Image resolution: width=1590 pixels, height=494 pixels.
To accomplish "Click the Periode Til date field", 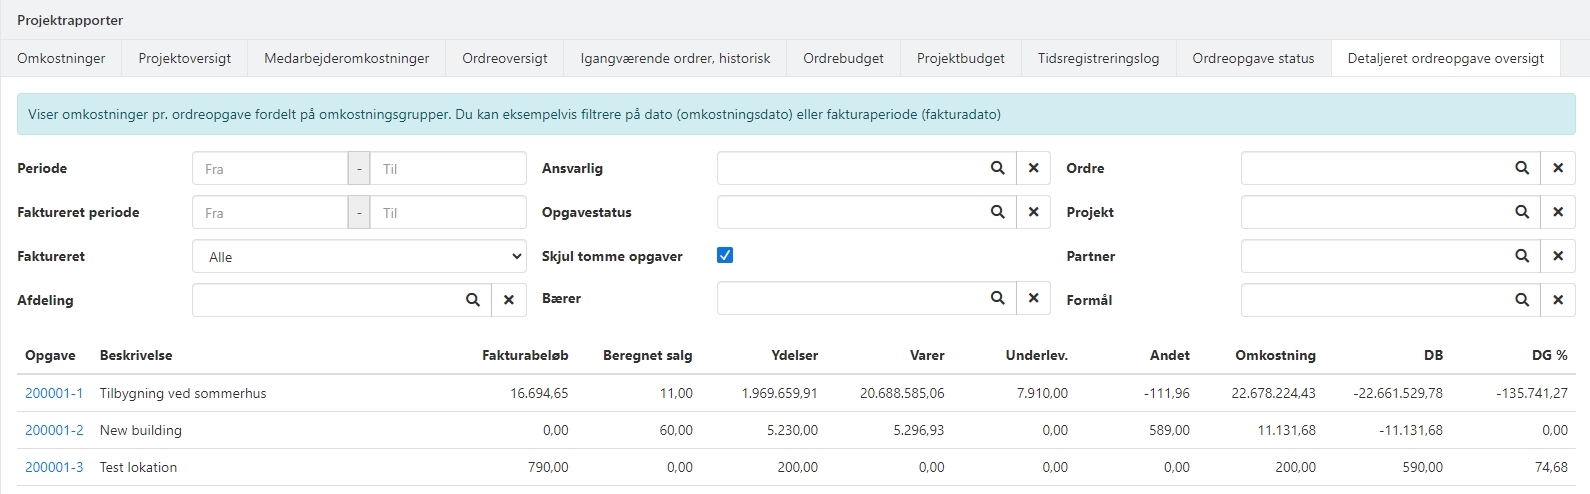I will pyautogui.click(x=448, y=169).
